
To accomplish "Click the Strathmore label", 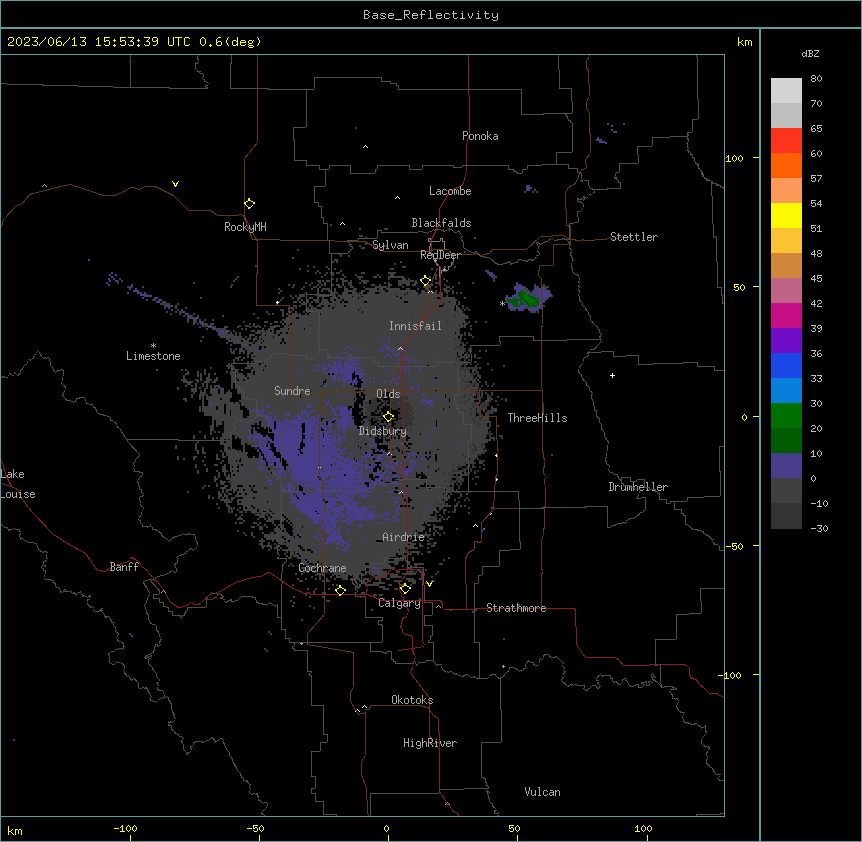I will (x=516, y=608).
